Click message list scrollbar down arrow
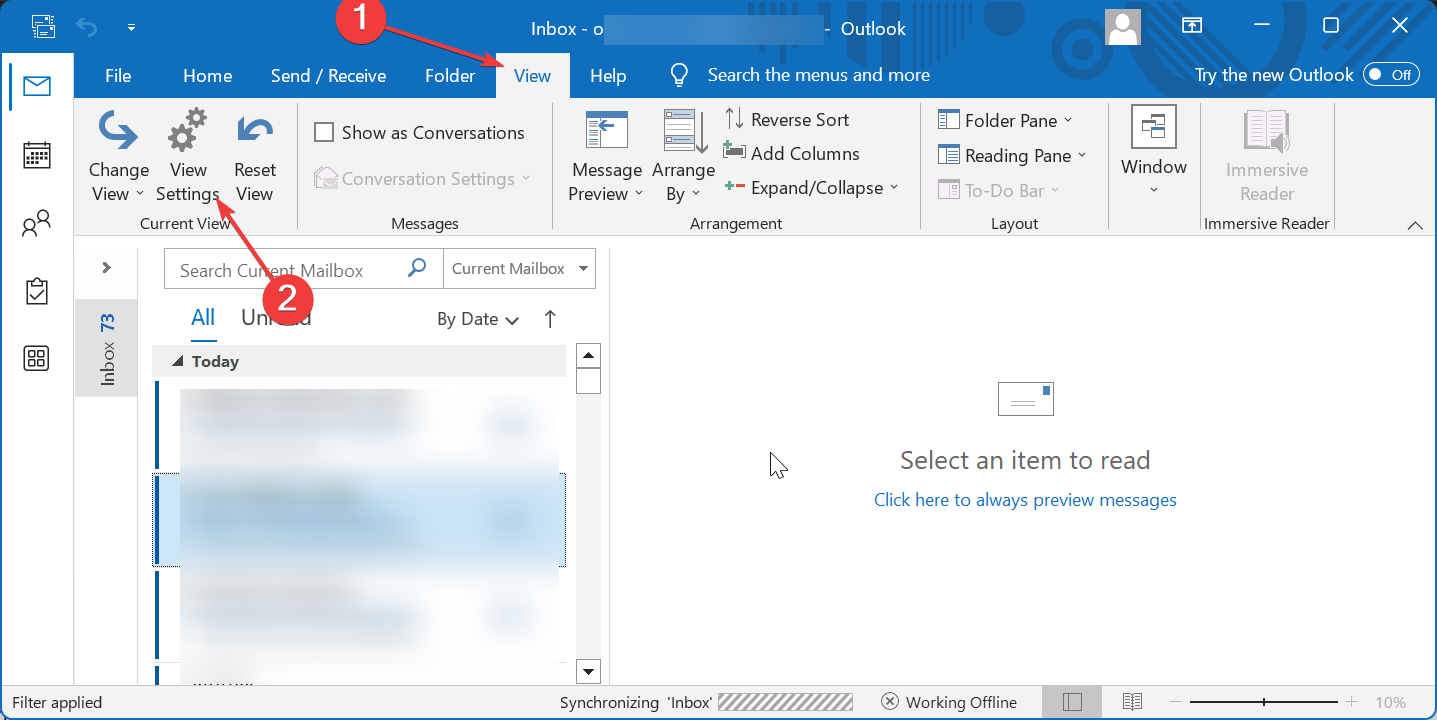The height and width of the screenshot is (720, 1437). point(589,672)
